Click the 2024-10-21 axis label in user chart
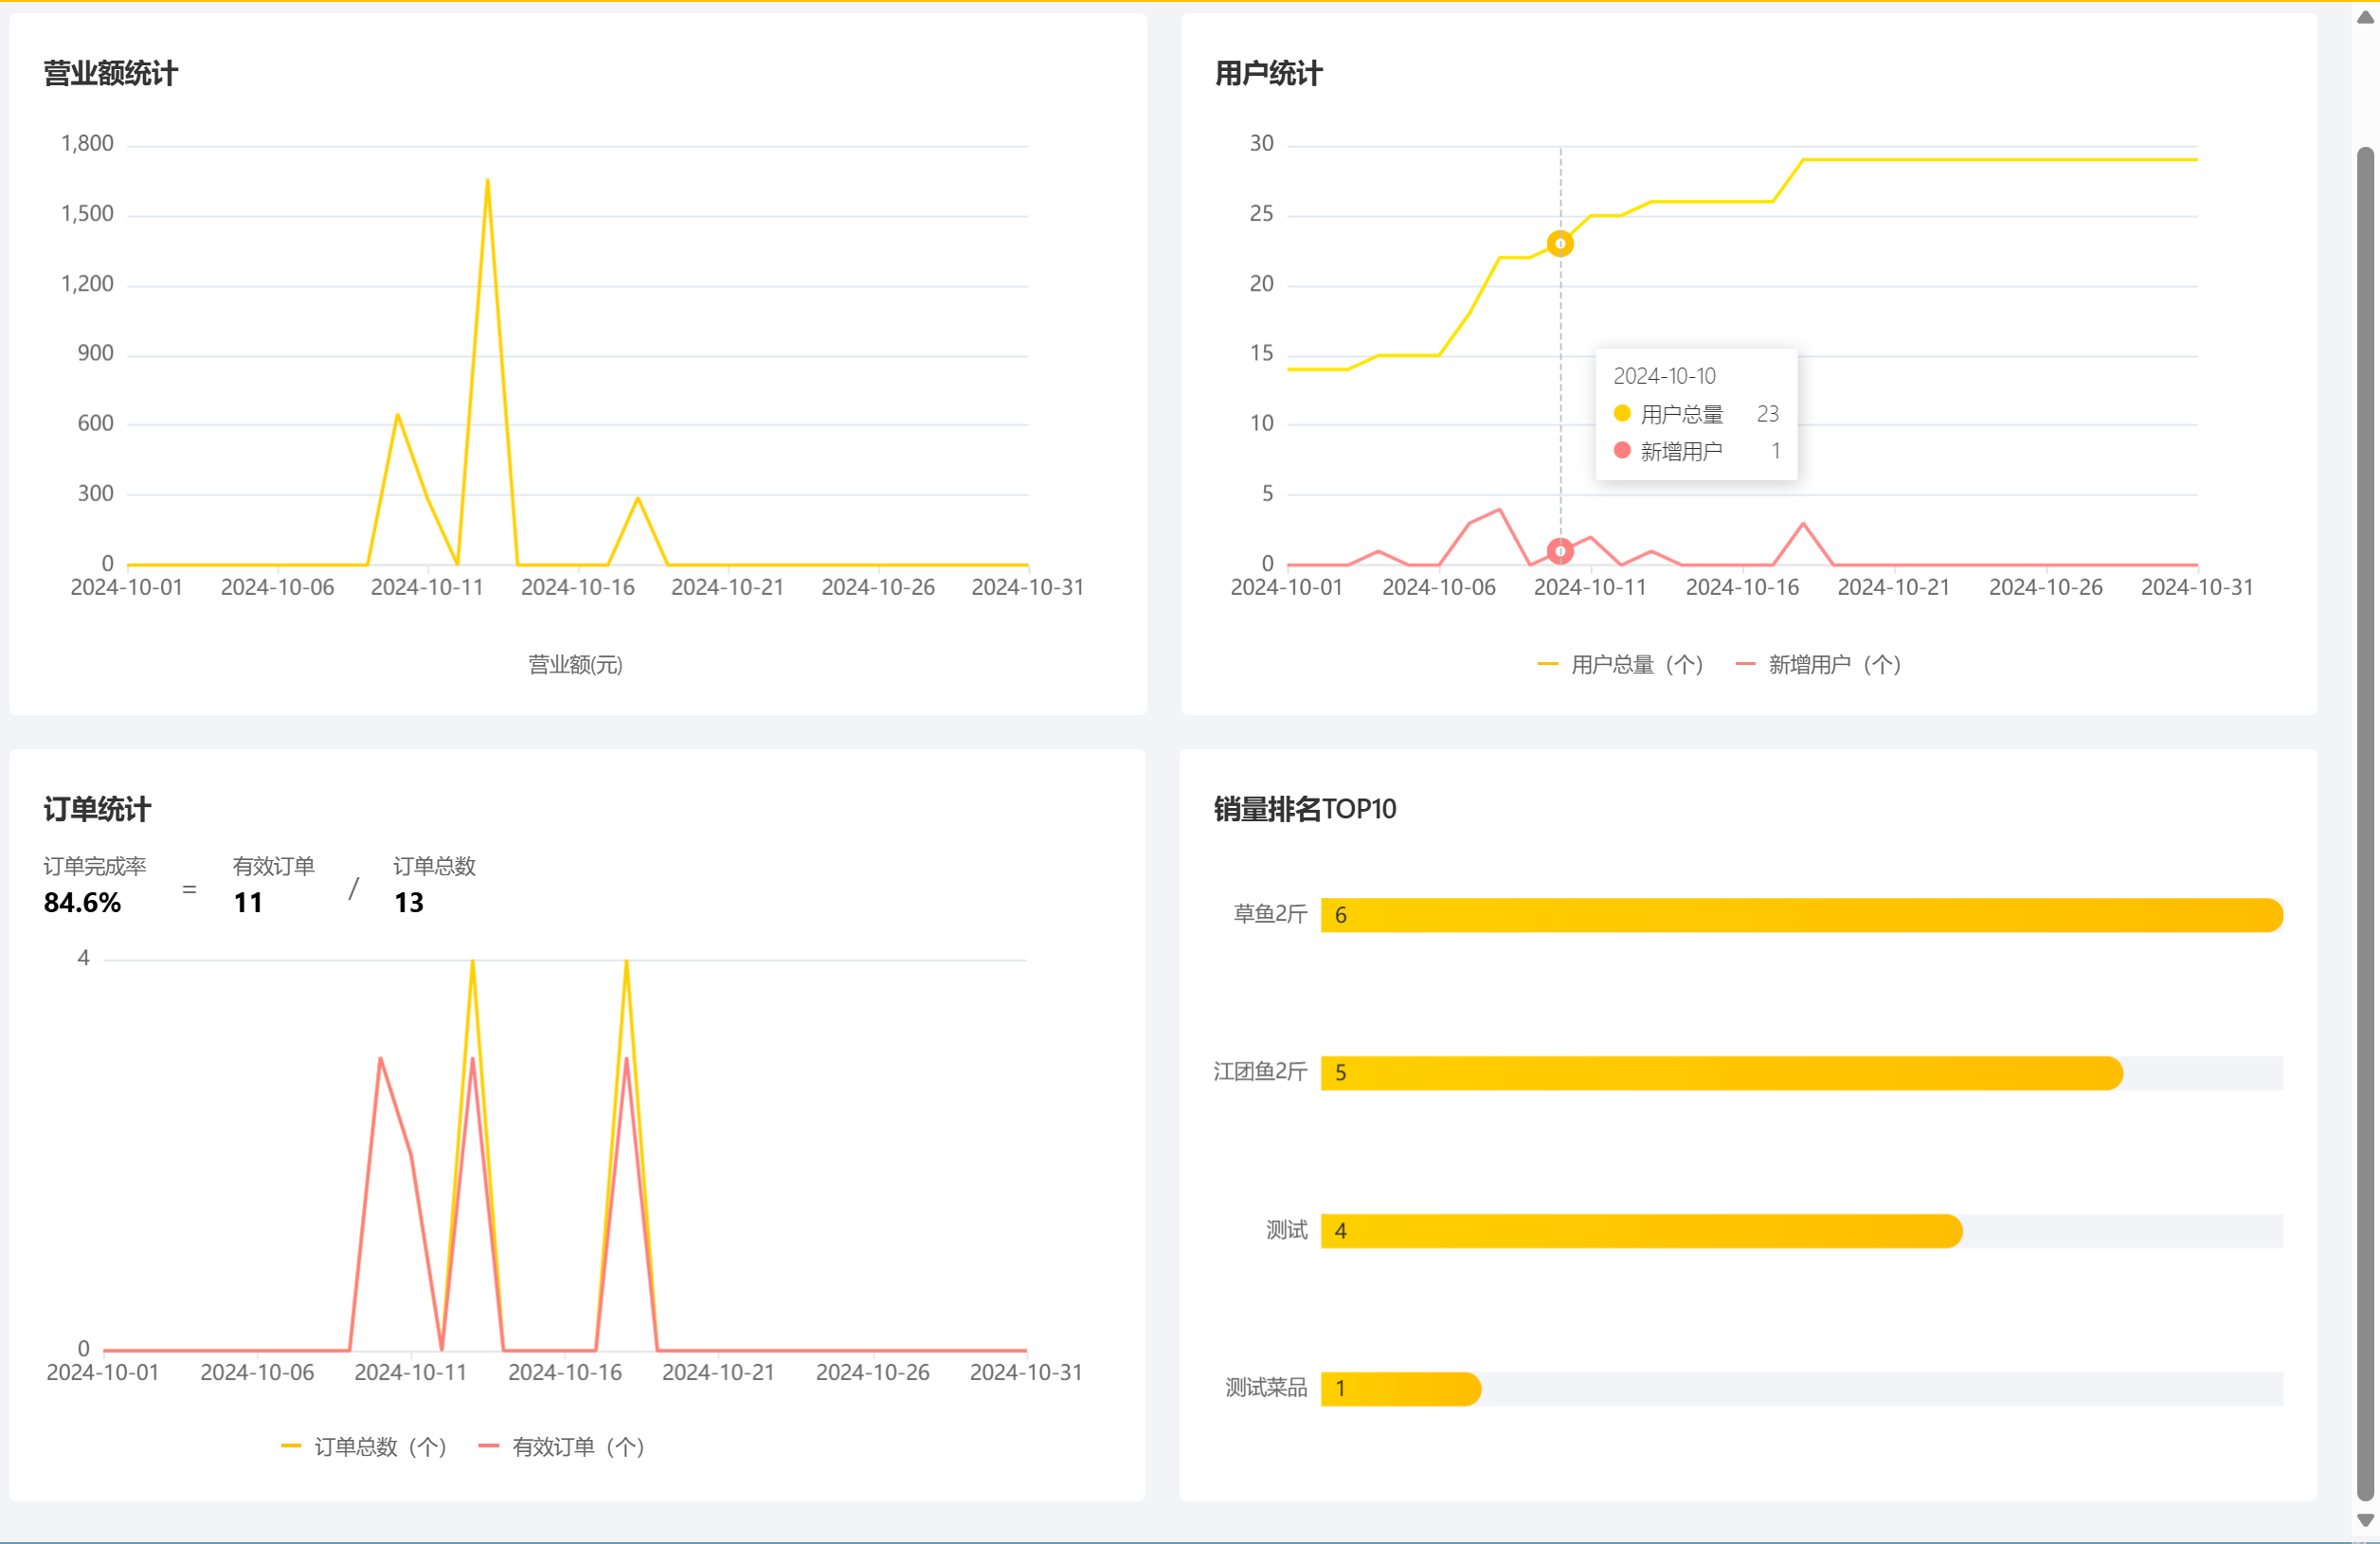 (x=1892, y=587)
